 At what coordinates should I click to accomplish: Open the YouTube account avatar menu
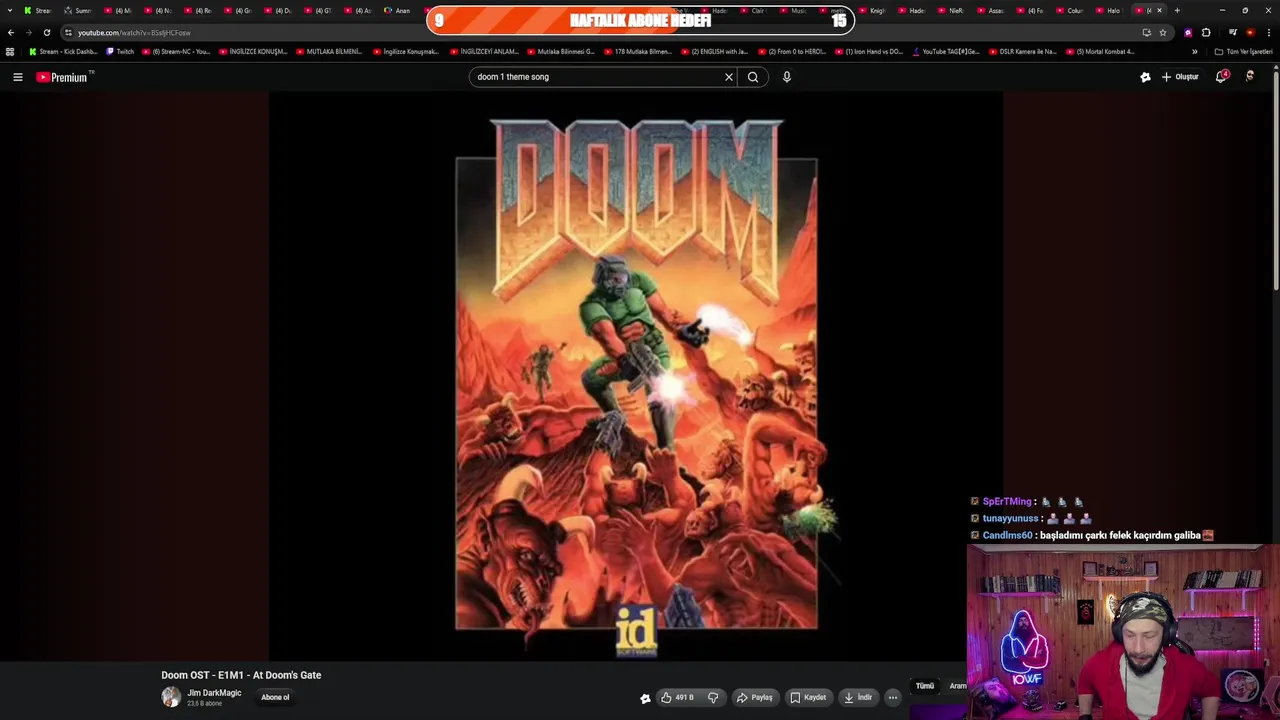(1250, 77)
